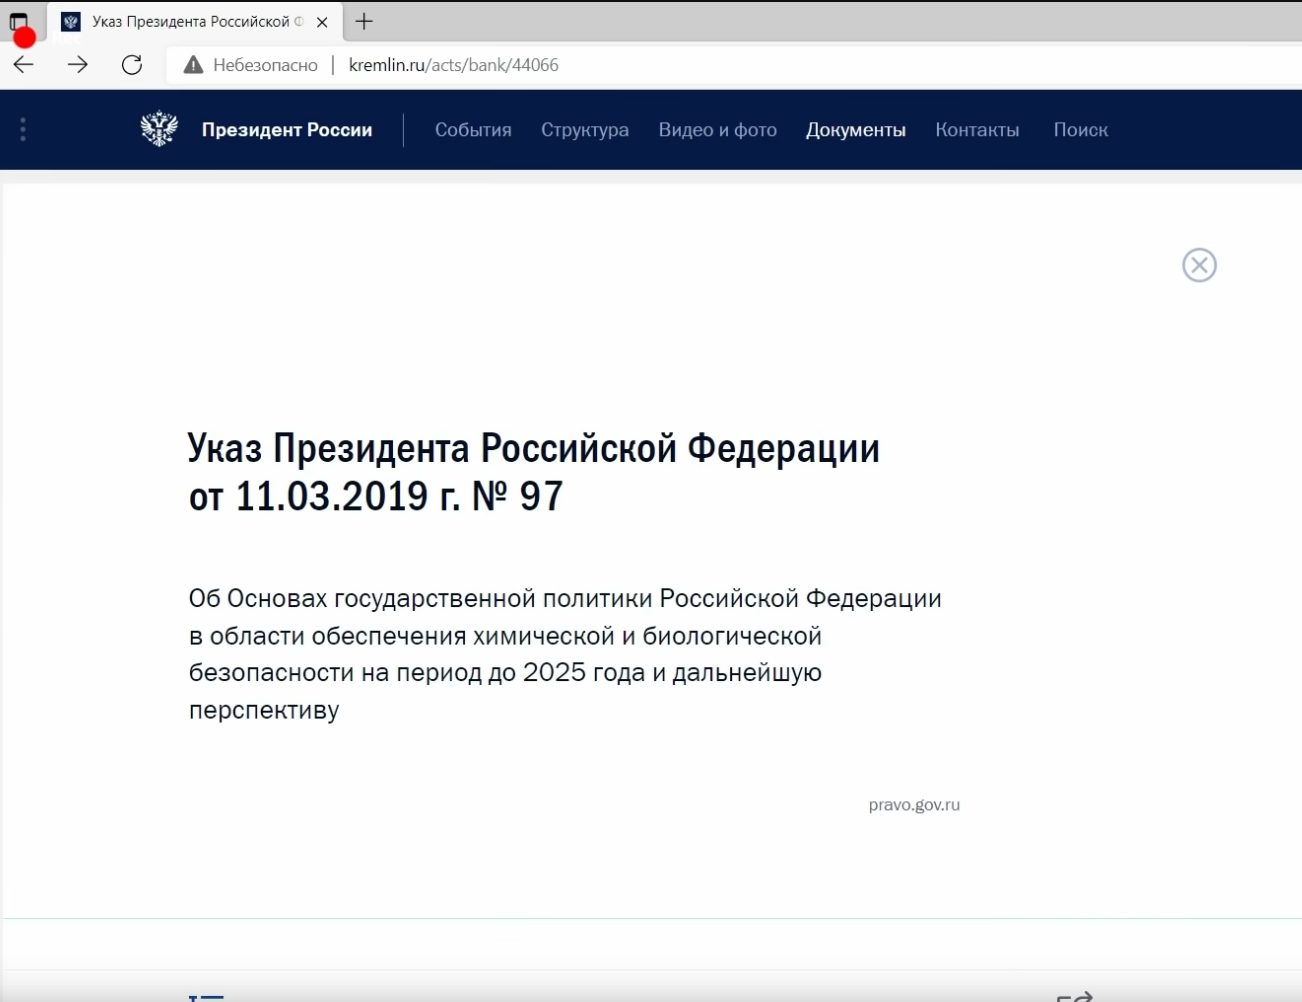Viewport: 1302px width, 1002px height.
Task: Open the 'Поиск' search menu item
Action: coord(1081,130)
